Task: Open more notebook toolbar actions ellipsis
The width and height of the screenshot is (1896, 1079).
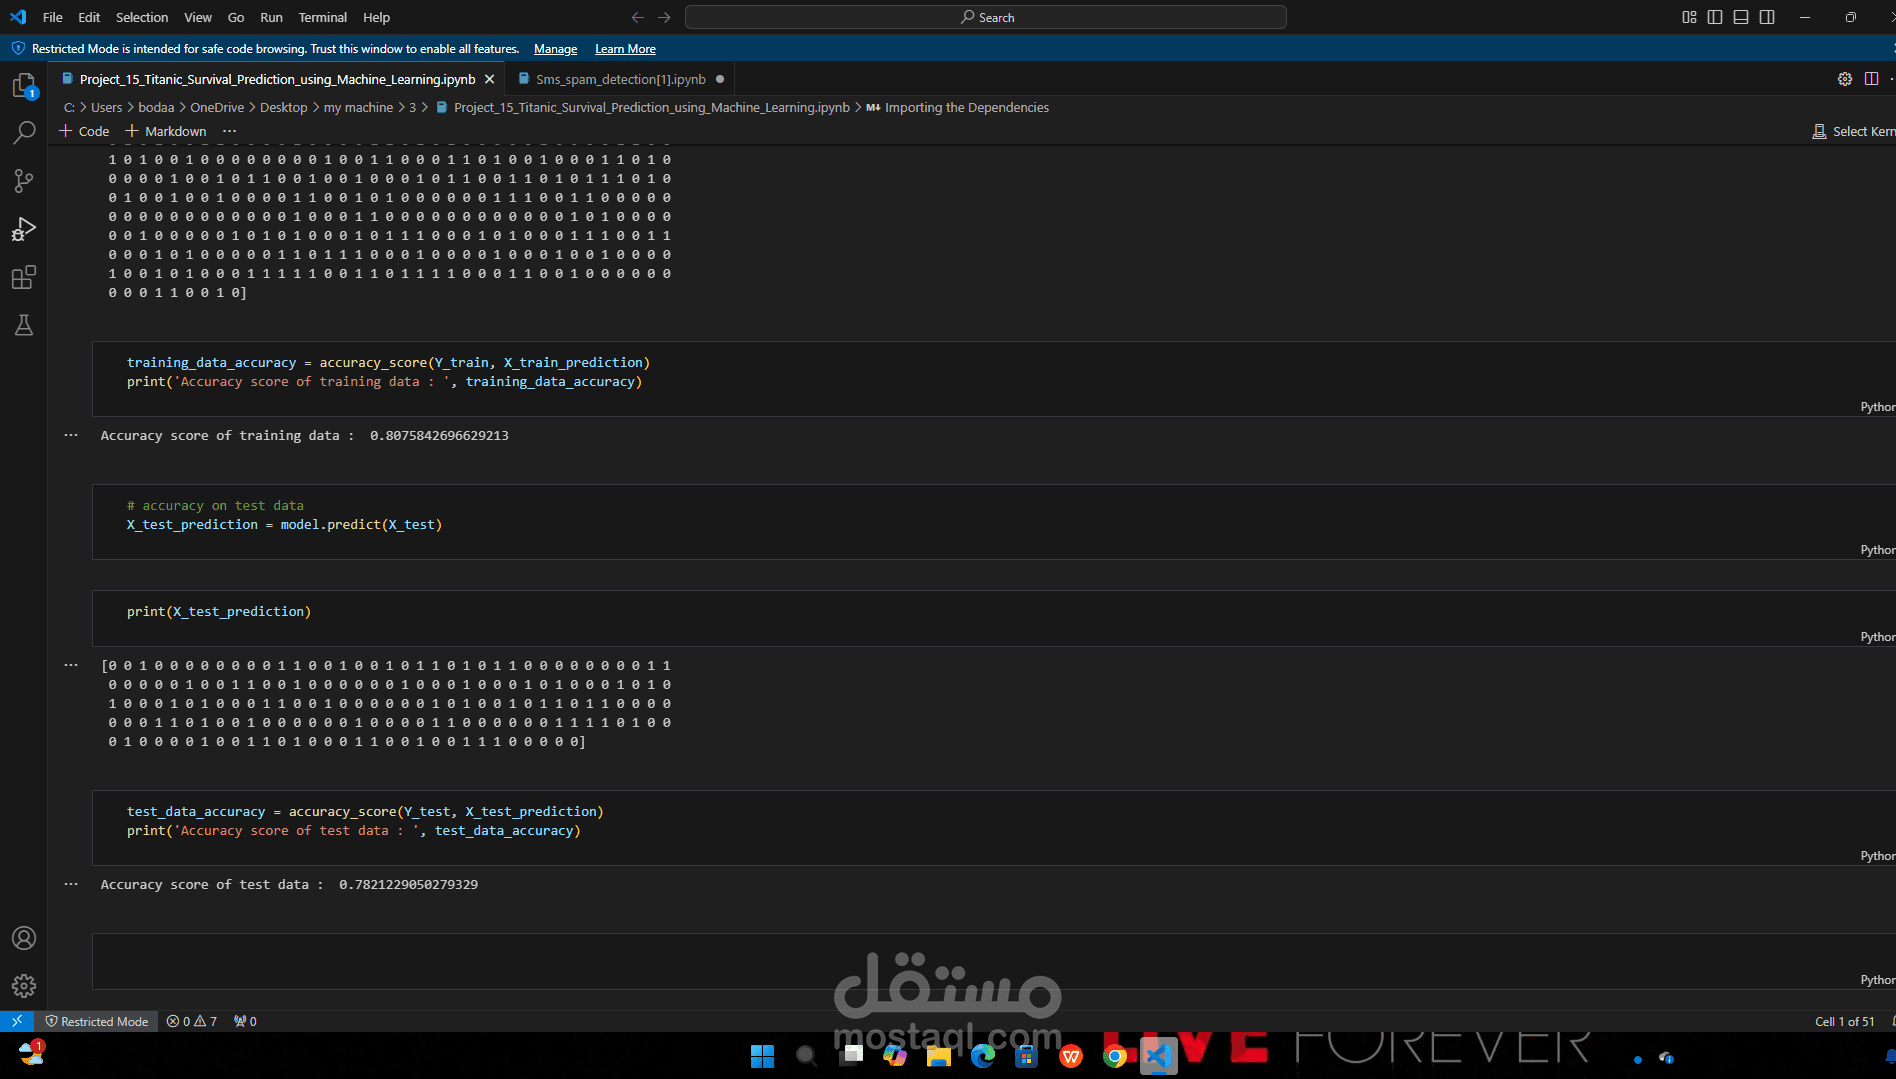Action: (229, 131)
